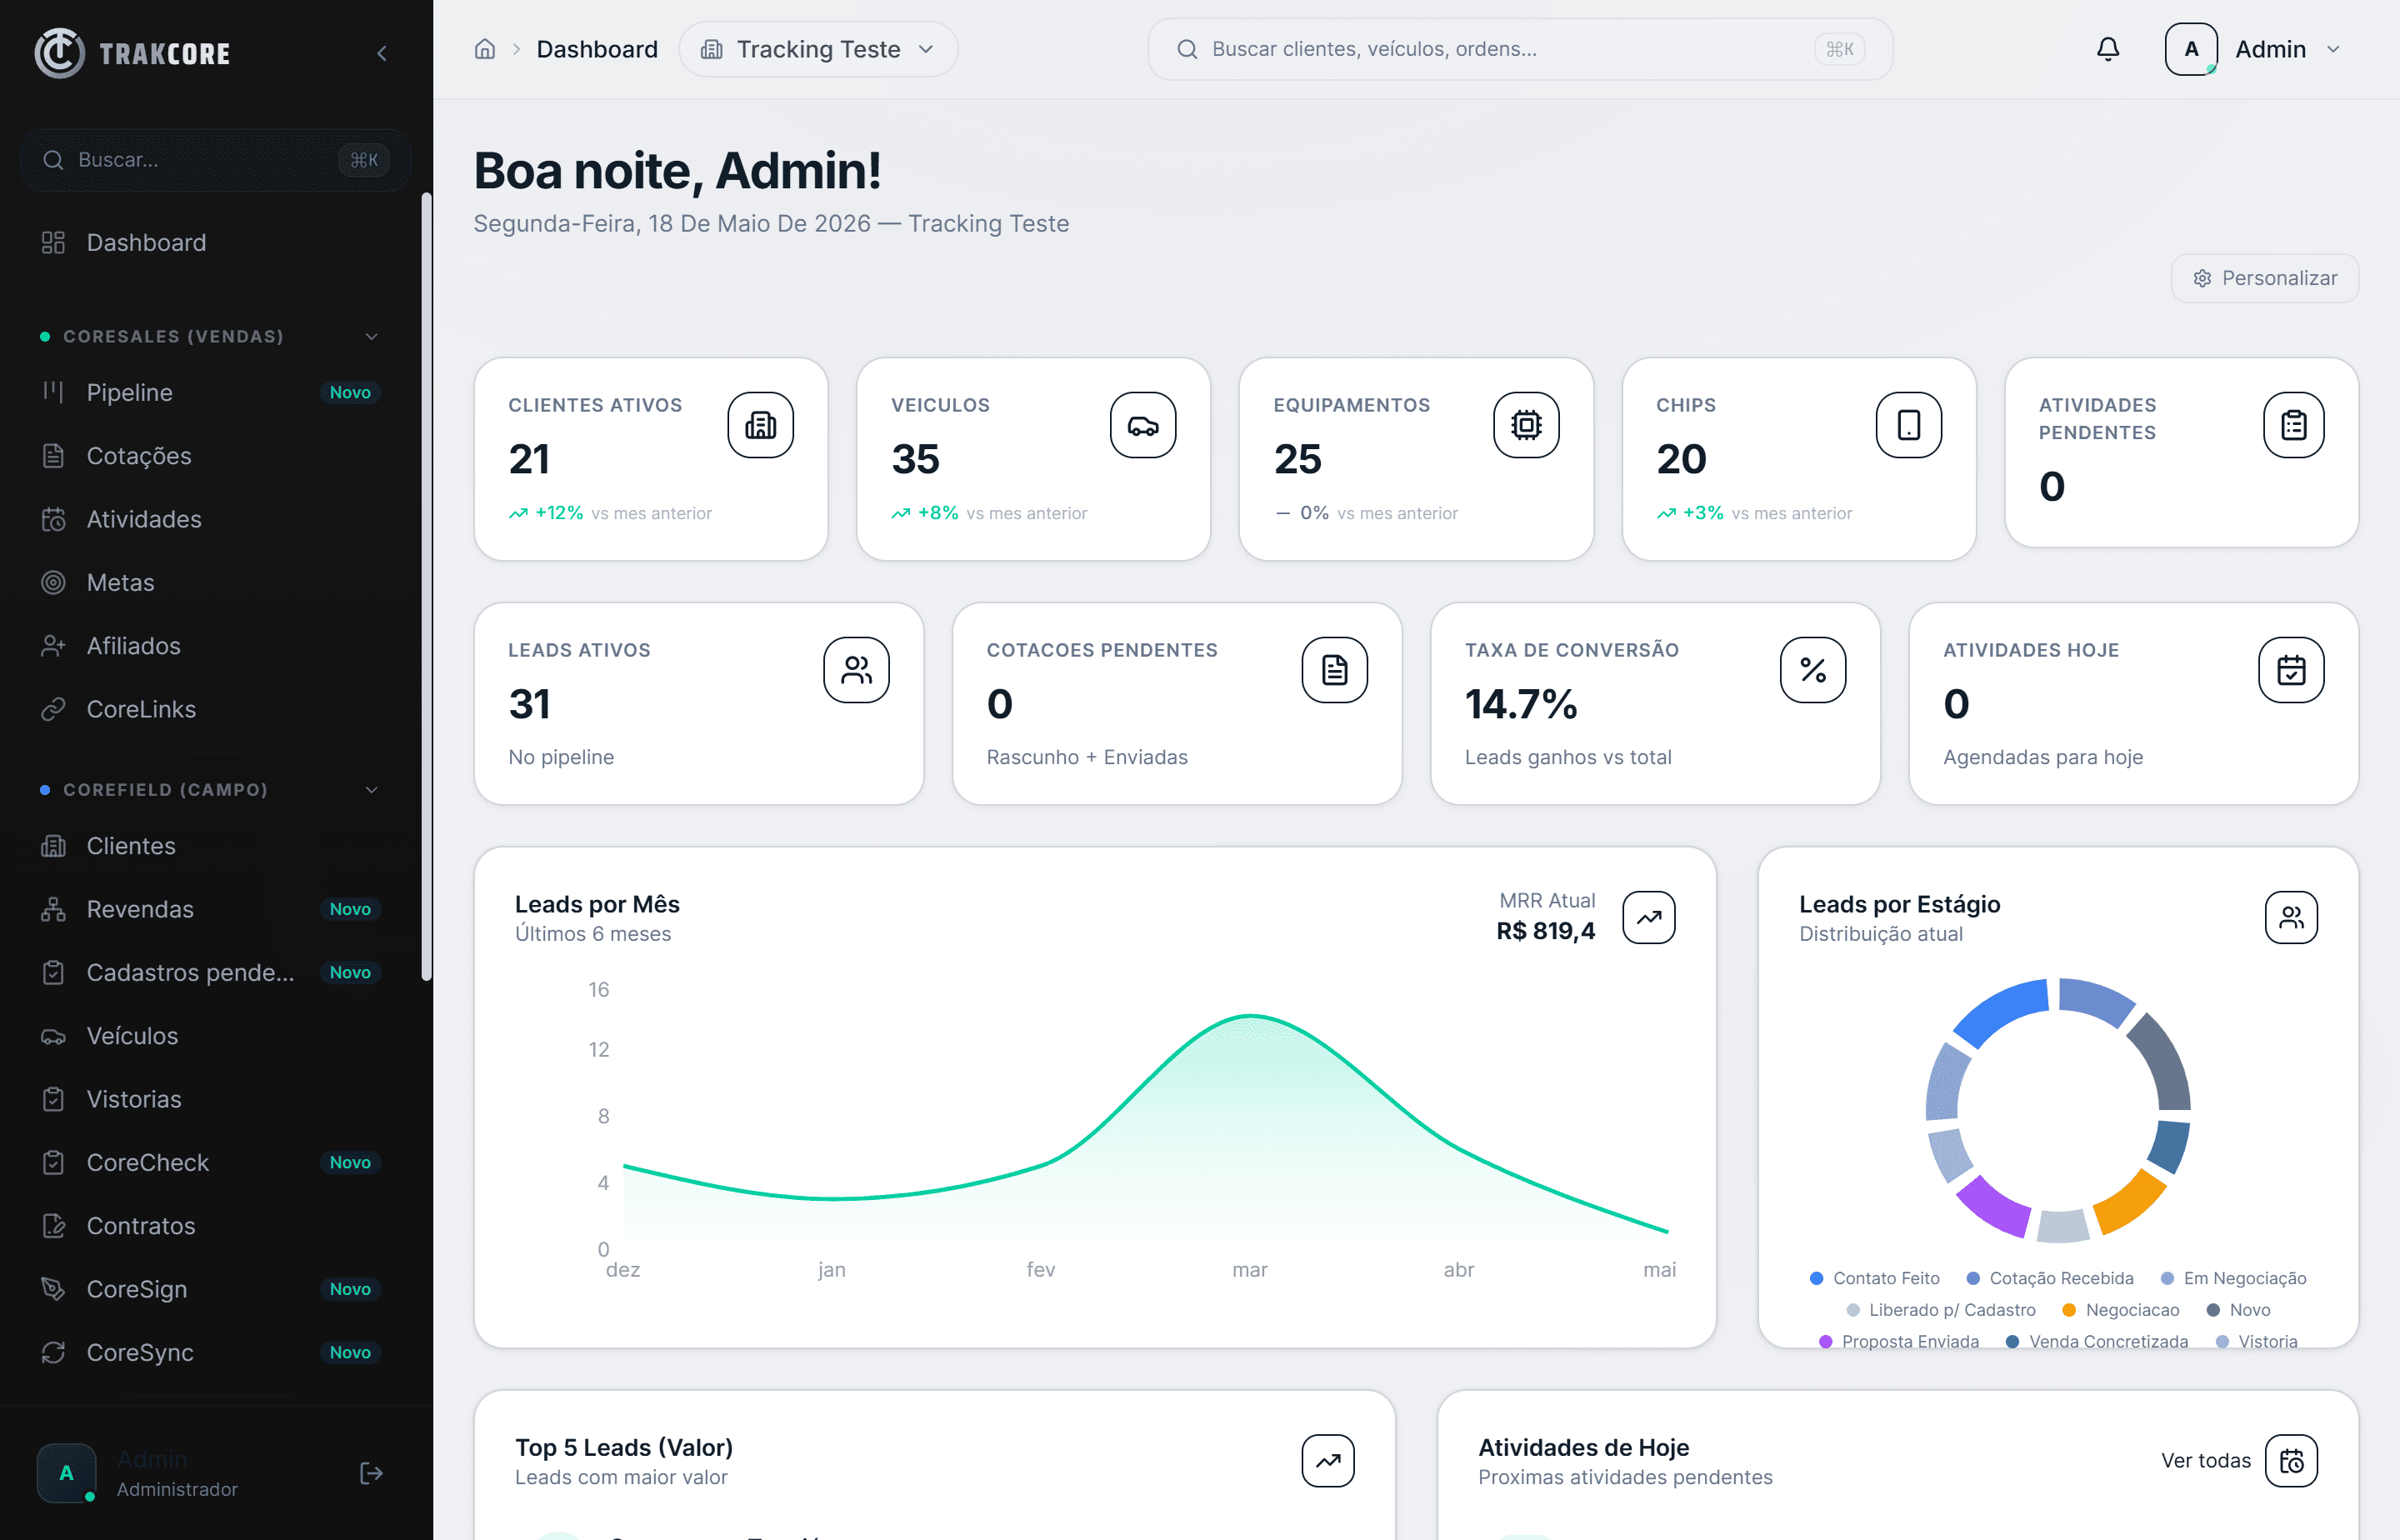Click the Equipamentos chip processor icon
The image size is (2400, 1540).
pos(1526,425)
